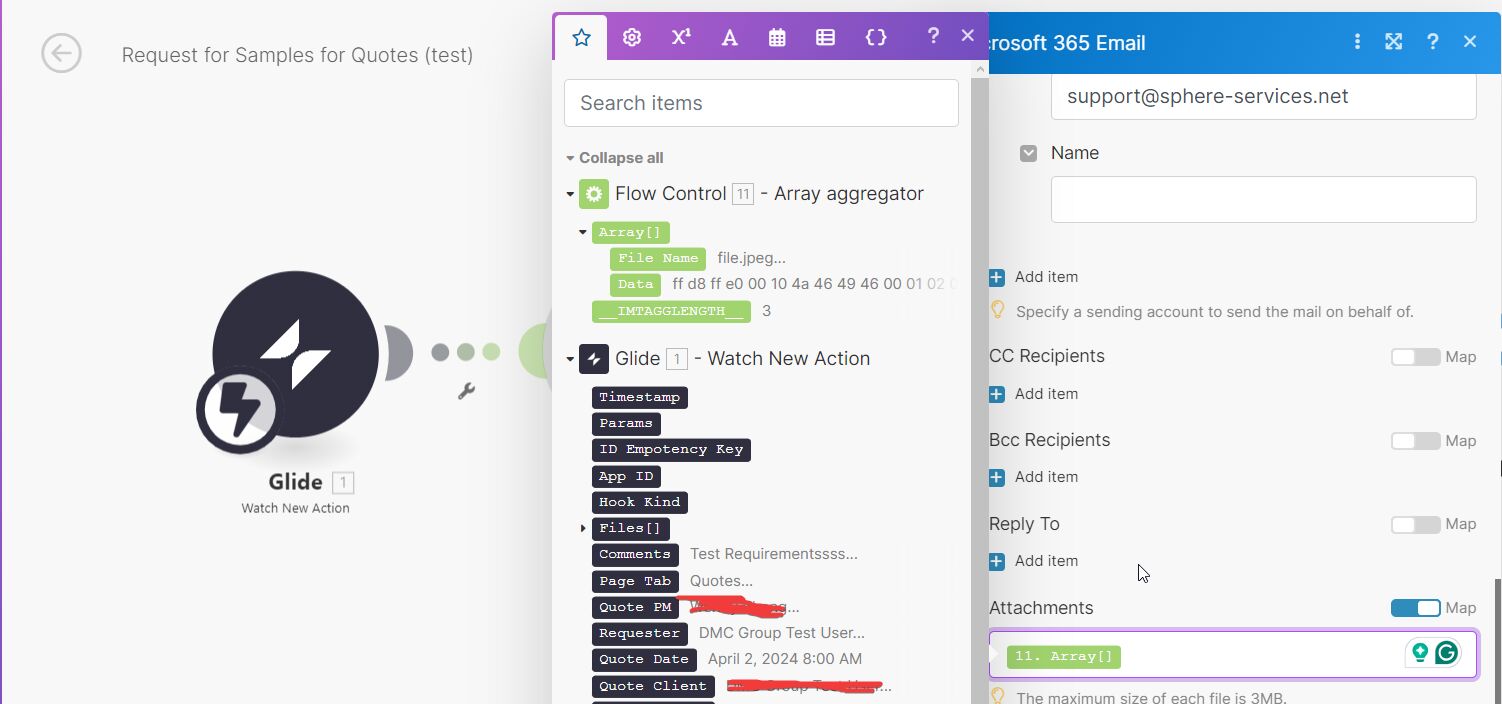1502x704 pixels.
Task: Insert the Hook Kind pill
Action: (x=639, y=502)
